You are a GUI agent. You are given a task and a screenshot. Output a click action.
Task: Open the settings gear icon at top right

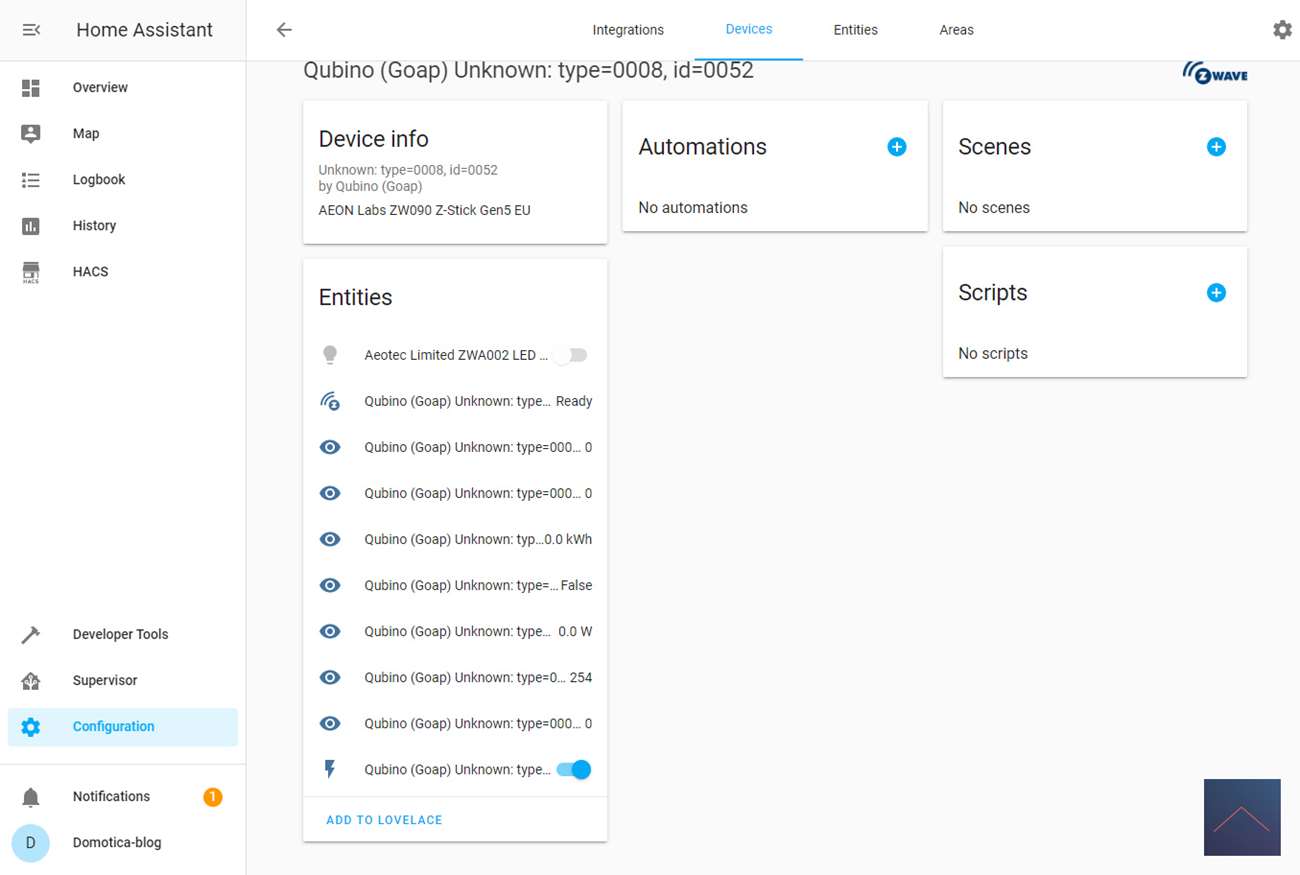click(x=1282, y=30)
